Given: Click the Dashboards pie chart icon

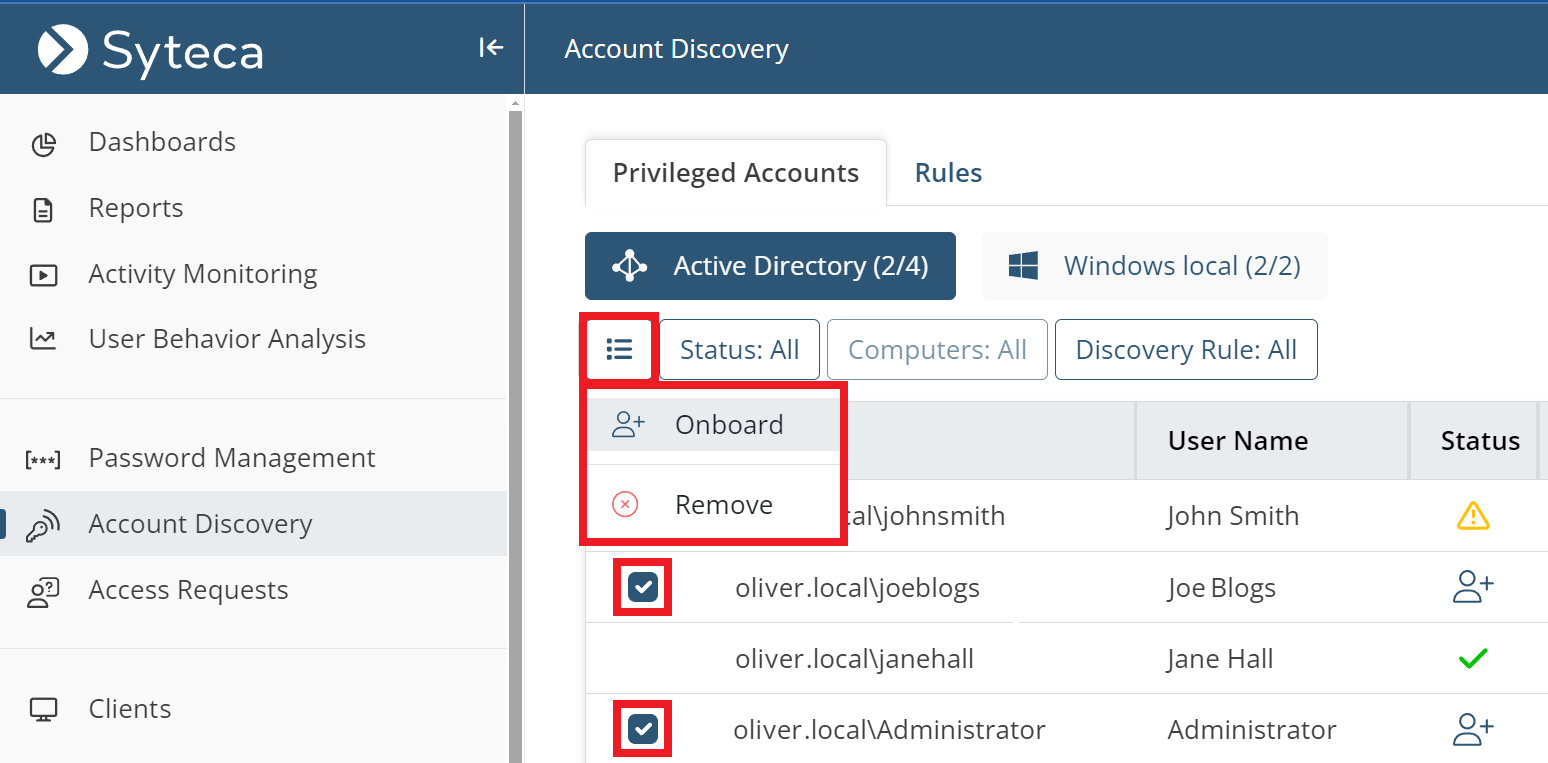Looking at the screenshot, I should coord(43,144).
